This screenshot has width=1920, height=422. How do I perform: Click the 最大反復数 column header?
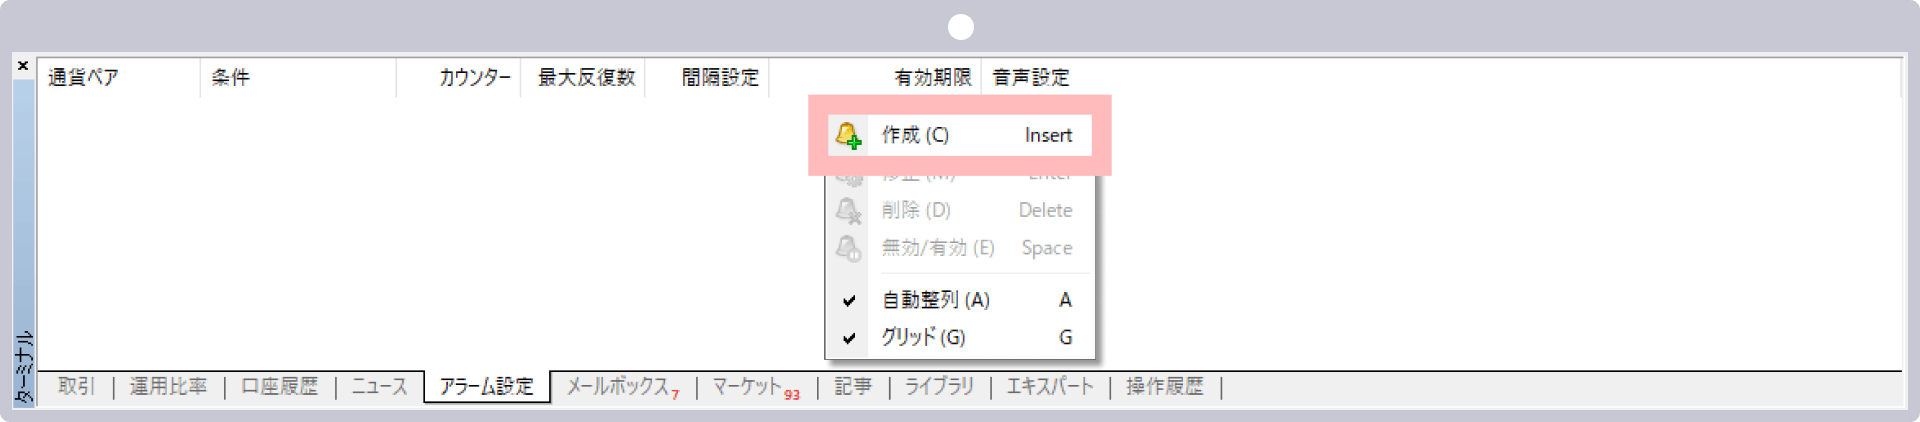pos(586,78)
